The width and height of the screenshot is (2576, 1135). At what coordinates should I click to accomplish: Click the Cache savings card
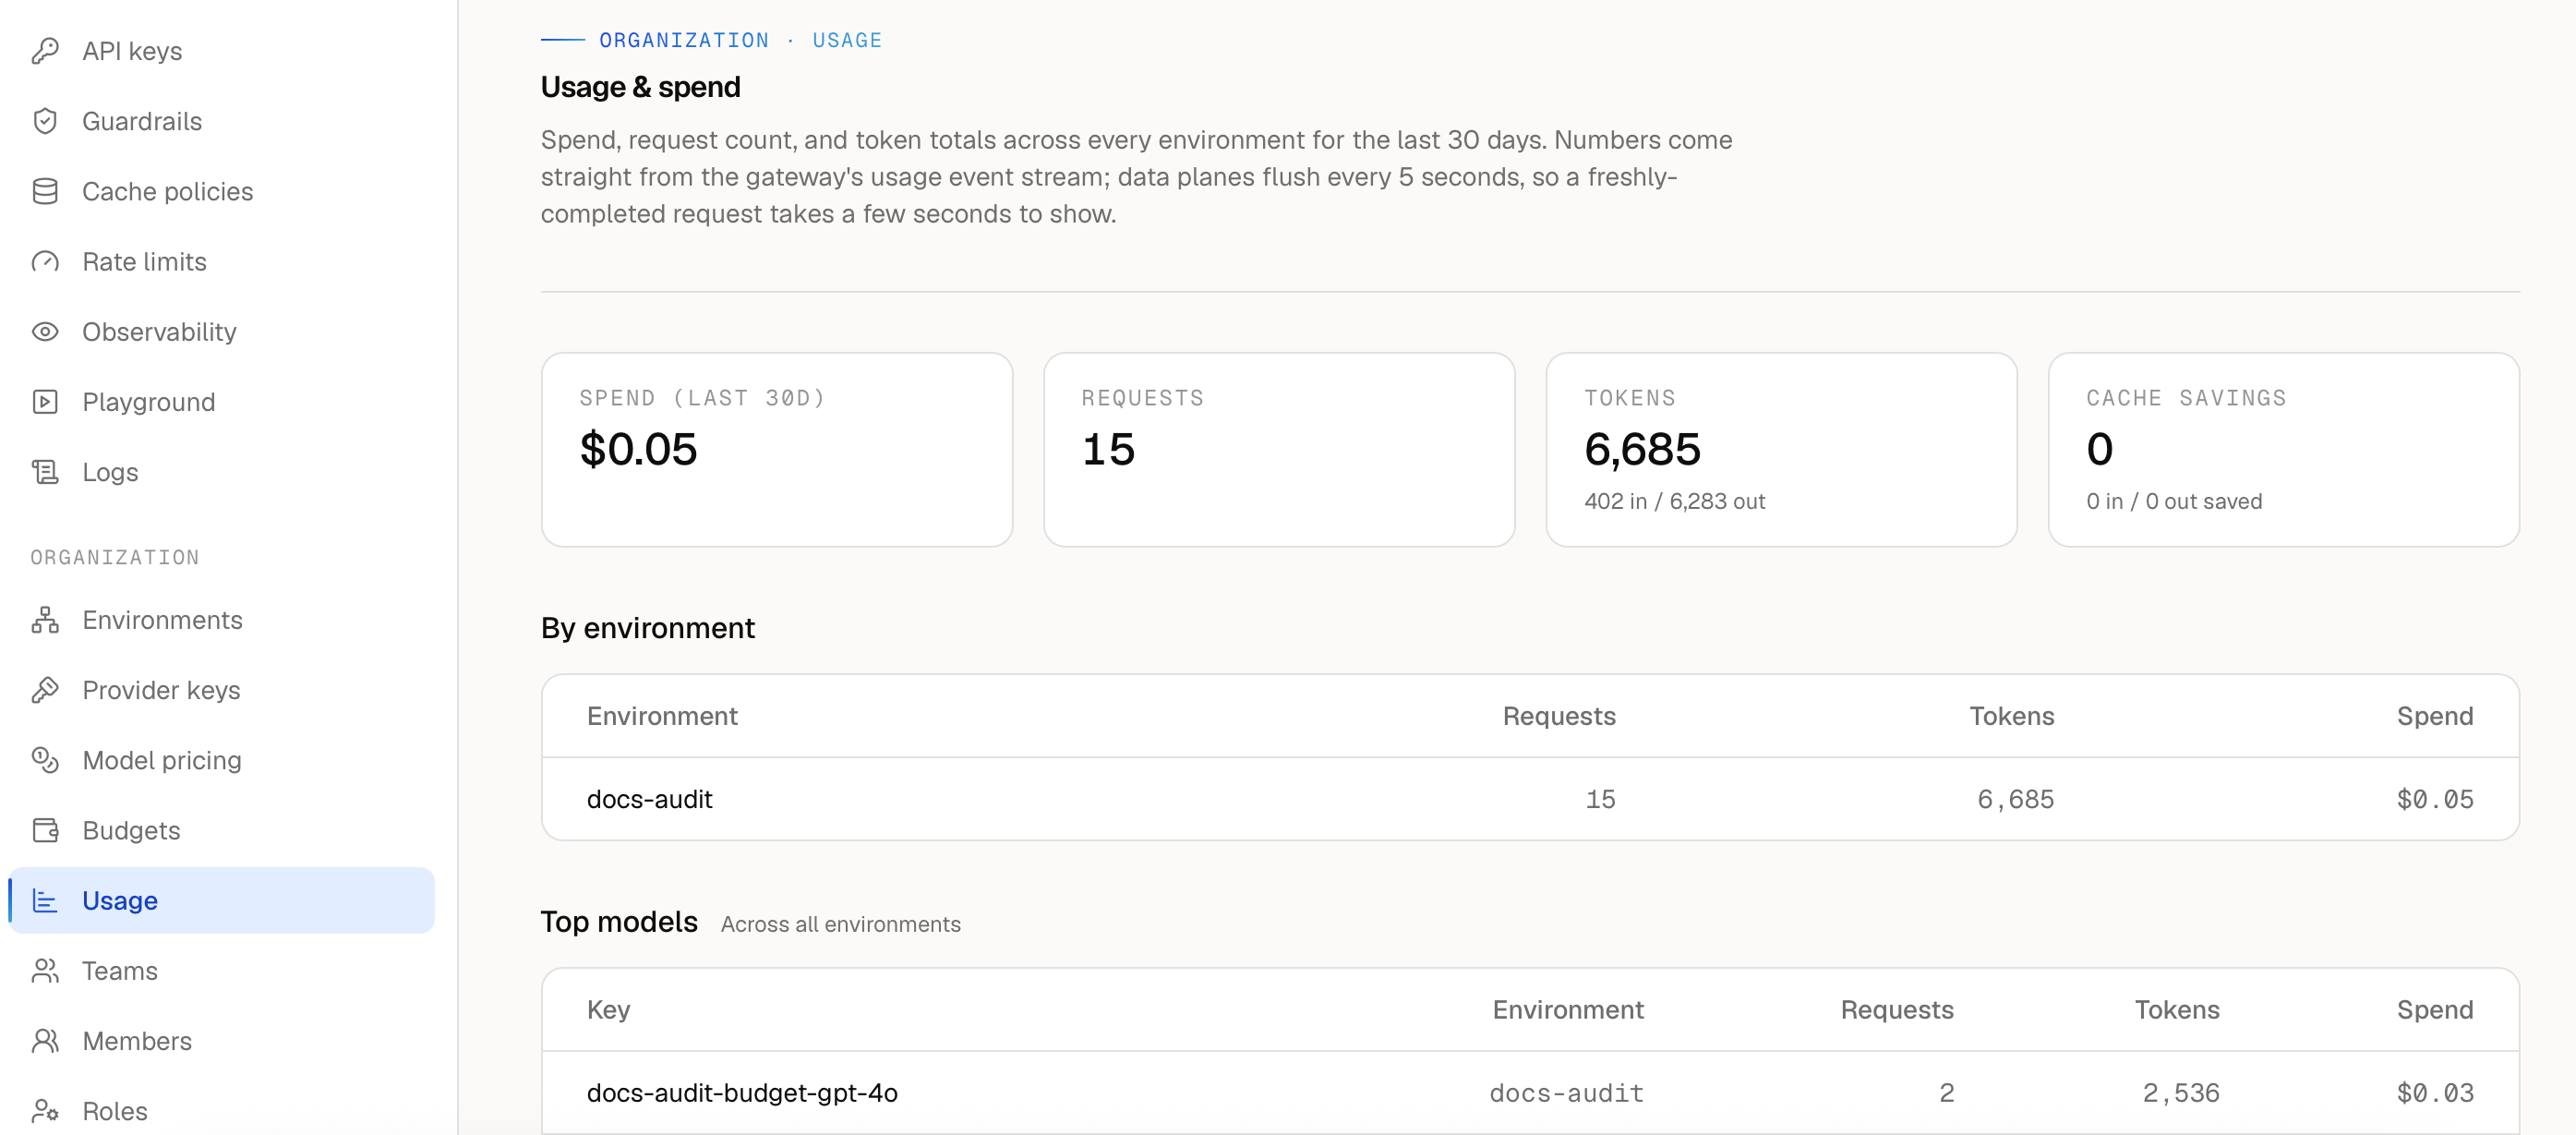click(x=2283, y=449)
